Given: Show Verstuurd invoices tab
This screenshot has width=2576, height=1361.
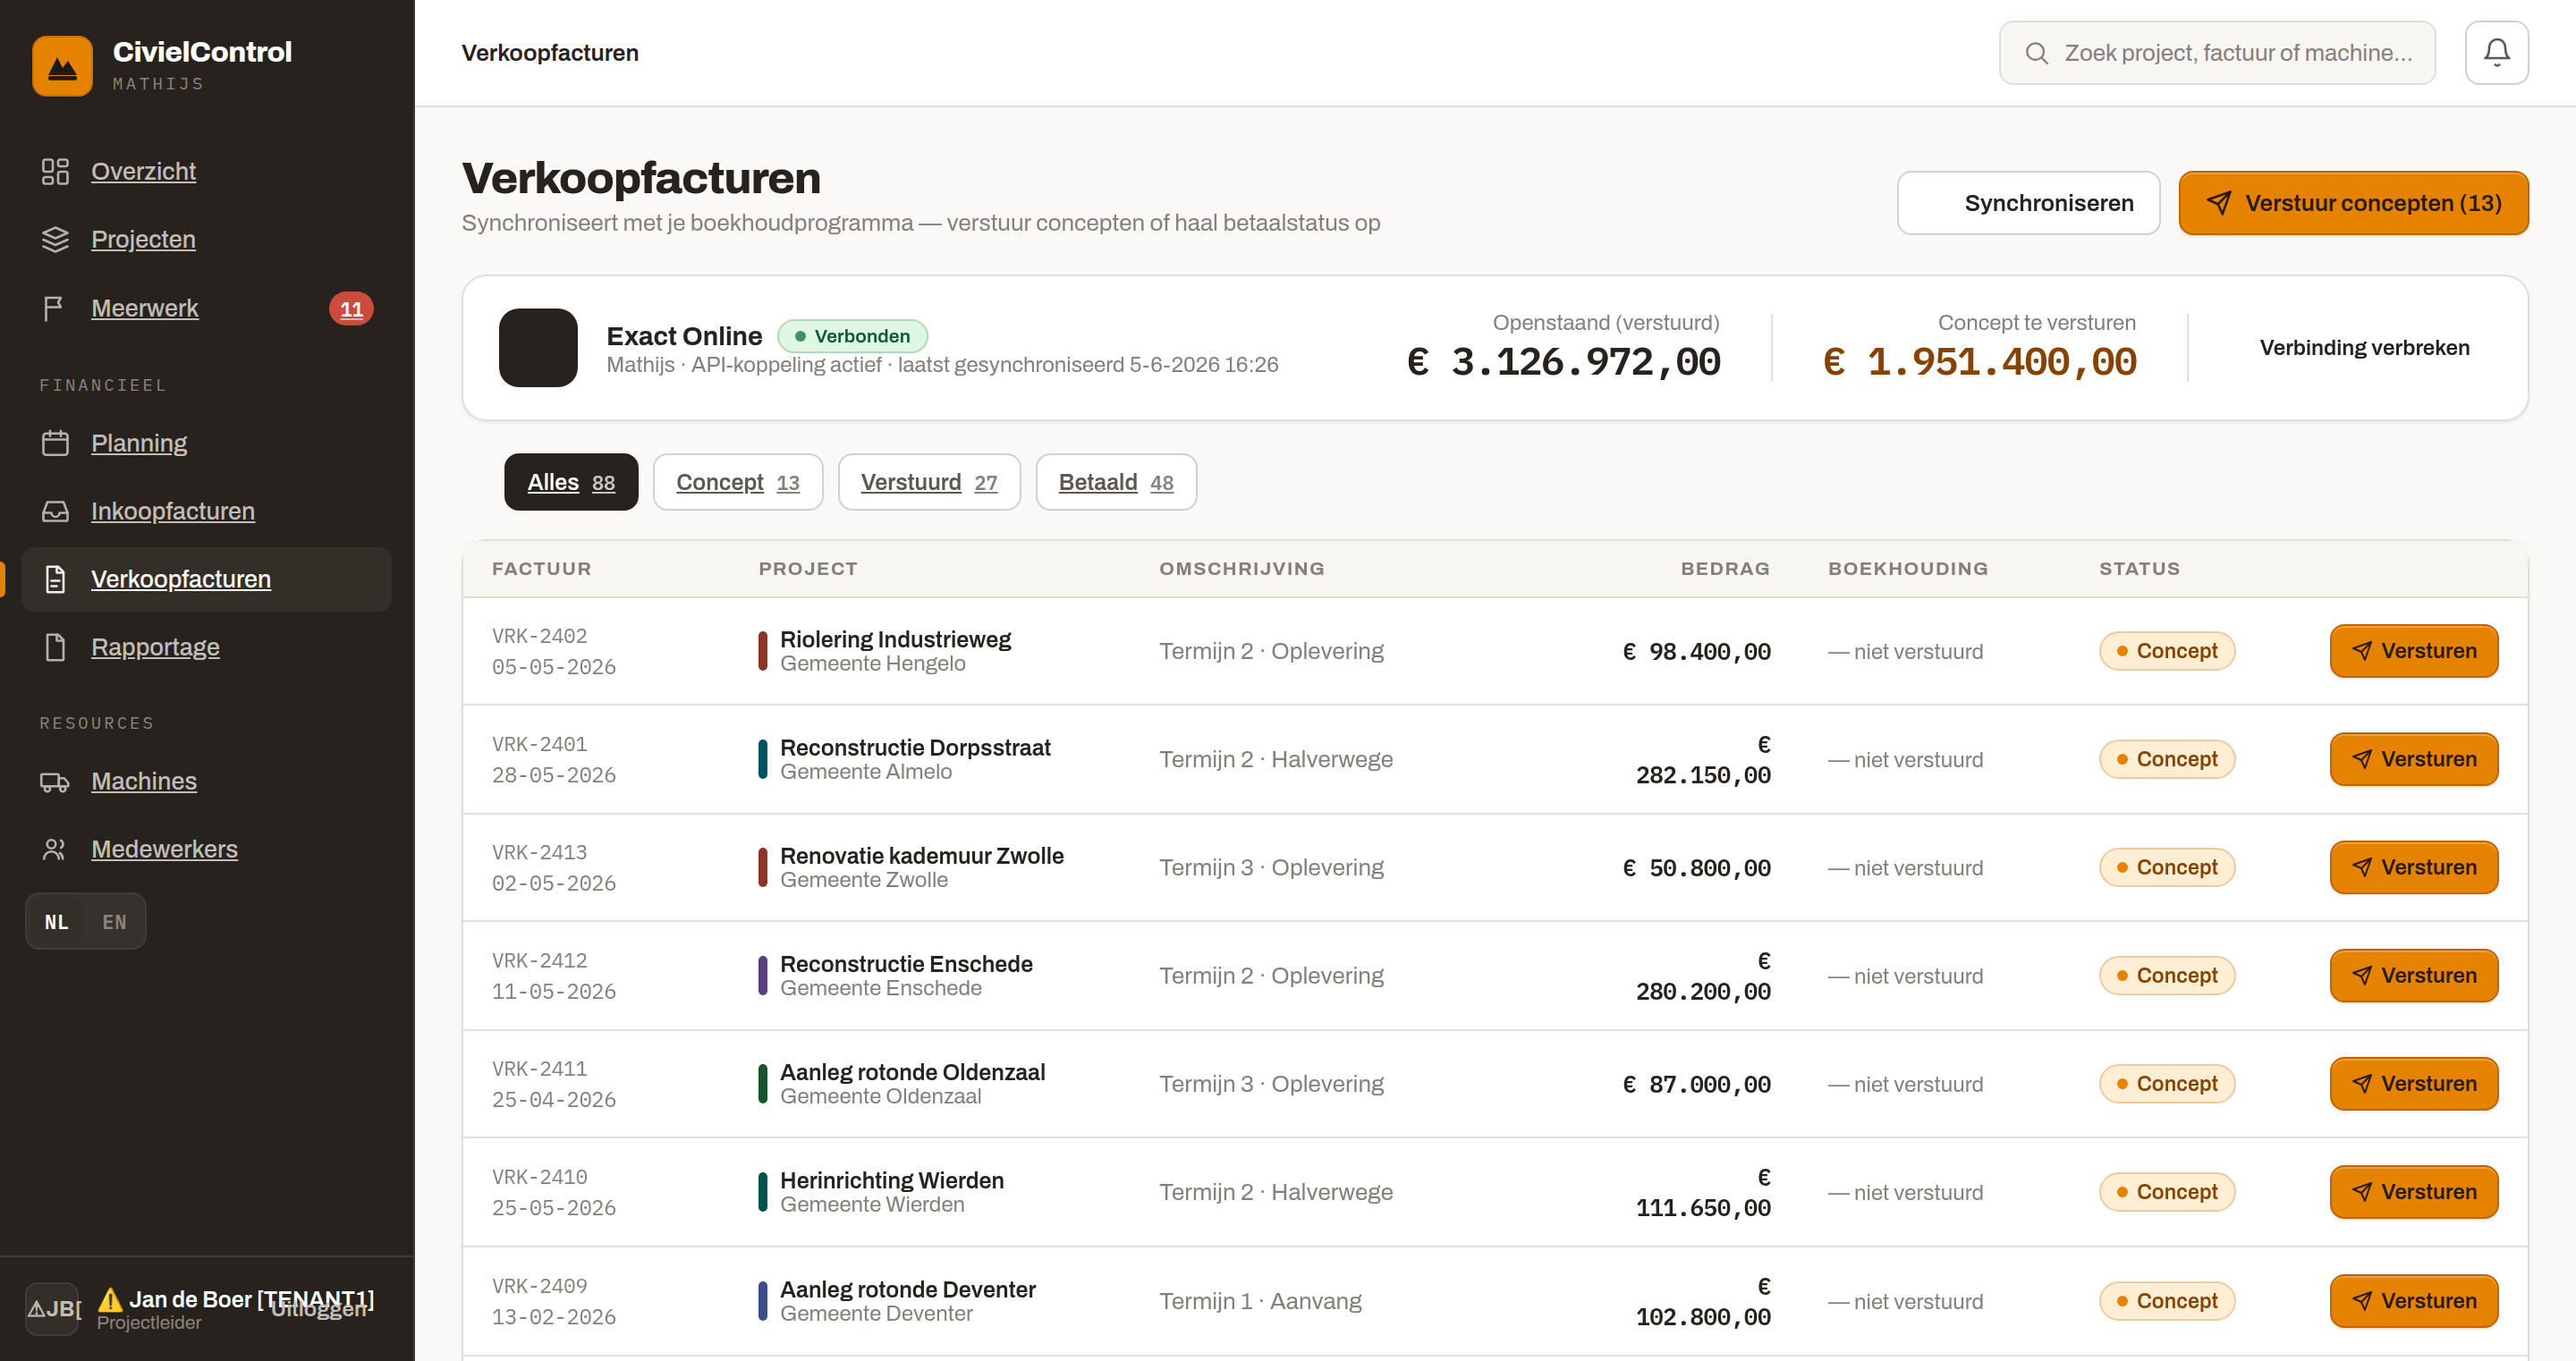Looking at the screenshot, I should coord(929,482).
